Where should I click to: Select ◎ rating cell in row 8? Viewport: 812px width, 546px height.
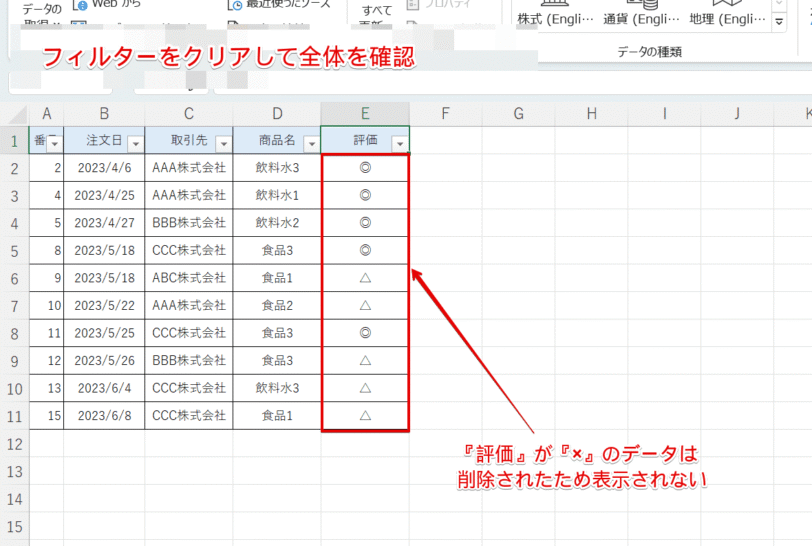[365, 333]
